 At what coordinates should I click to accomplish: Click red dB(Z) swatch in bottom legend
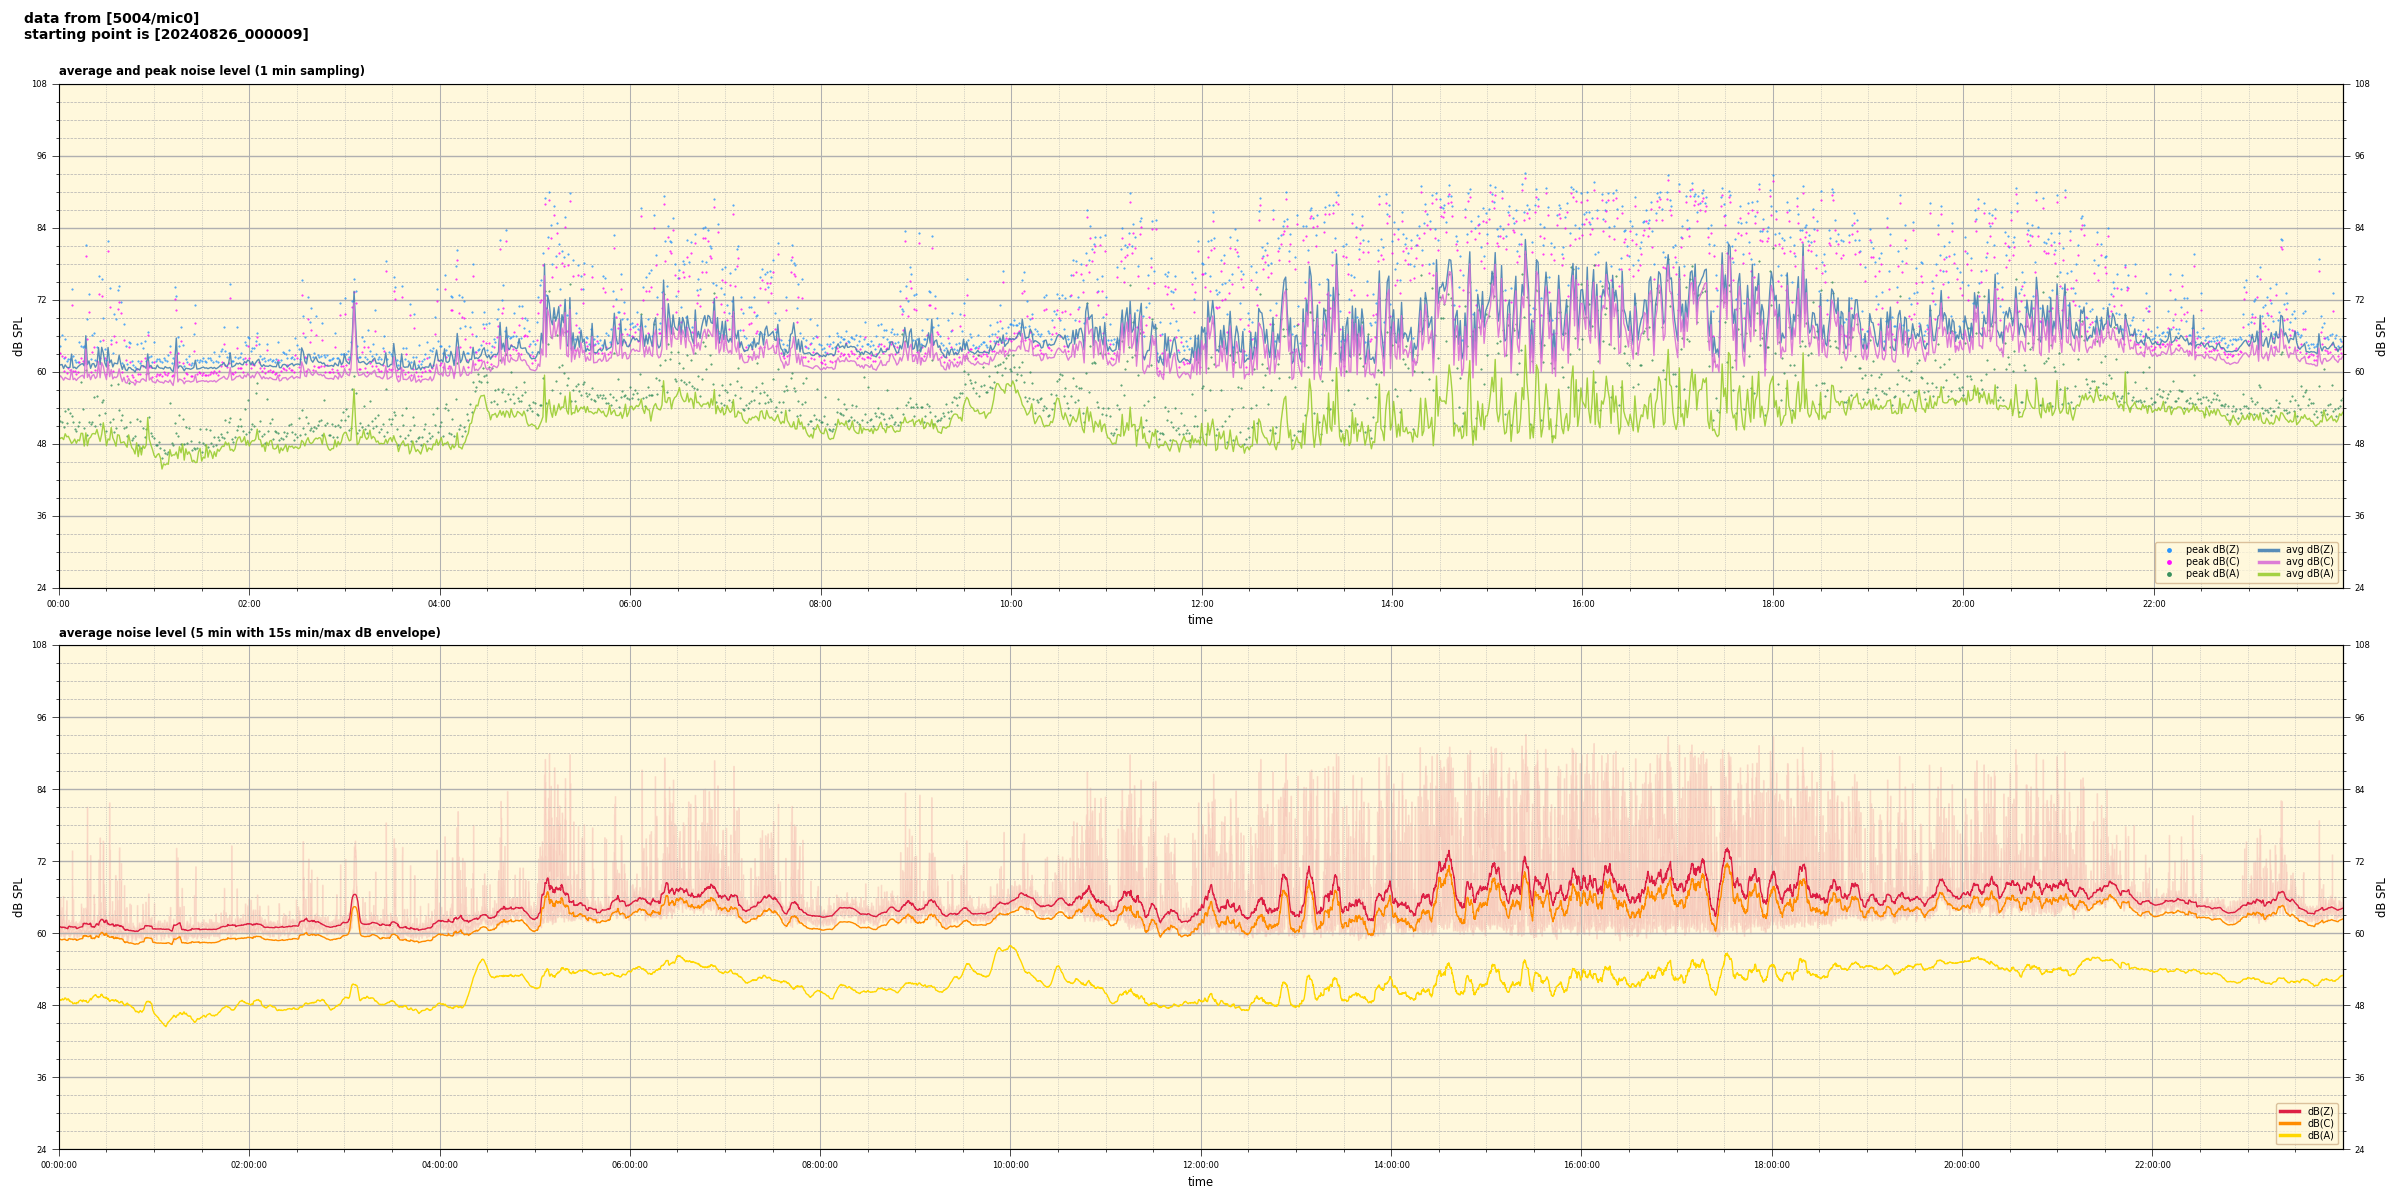2289,1111
